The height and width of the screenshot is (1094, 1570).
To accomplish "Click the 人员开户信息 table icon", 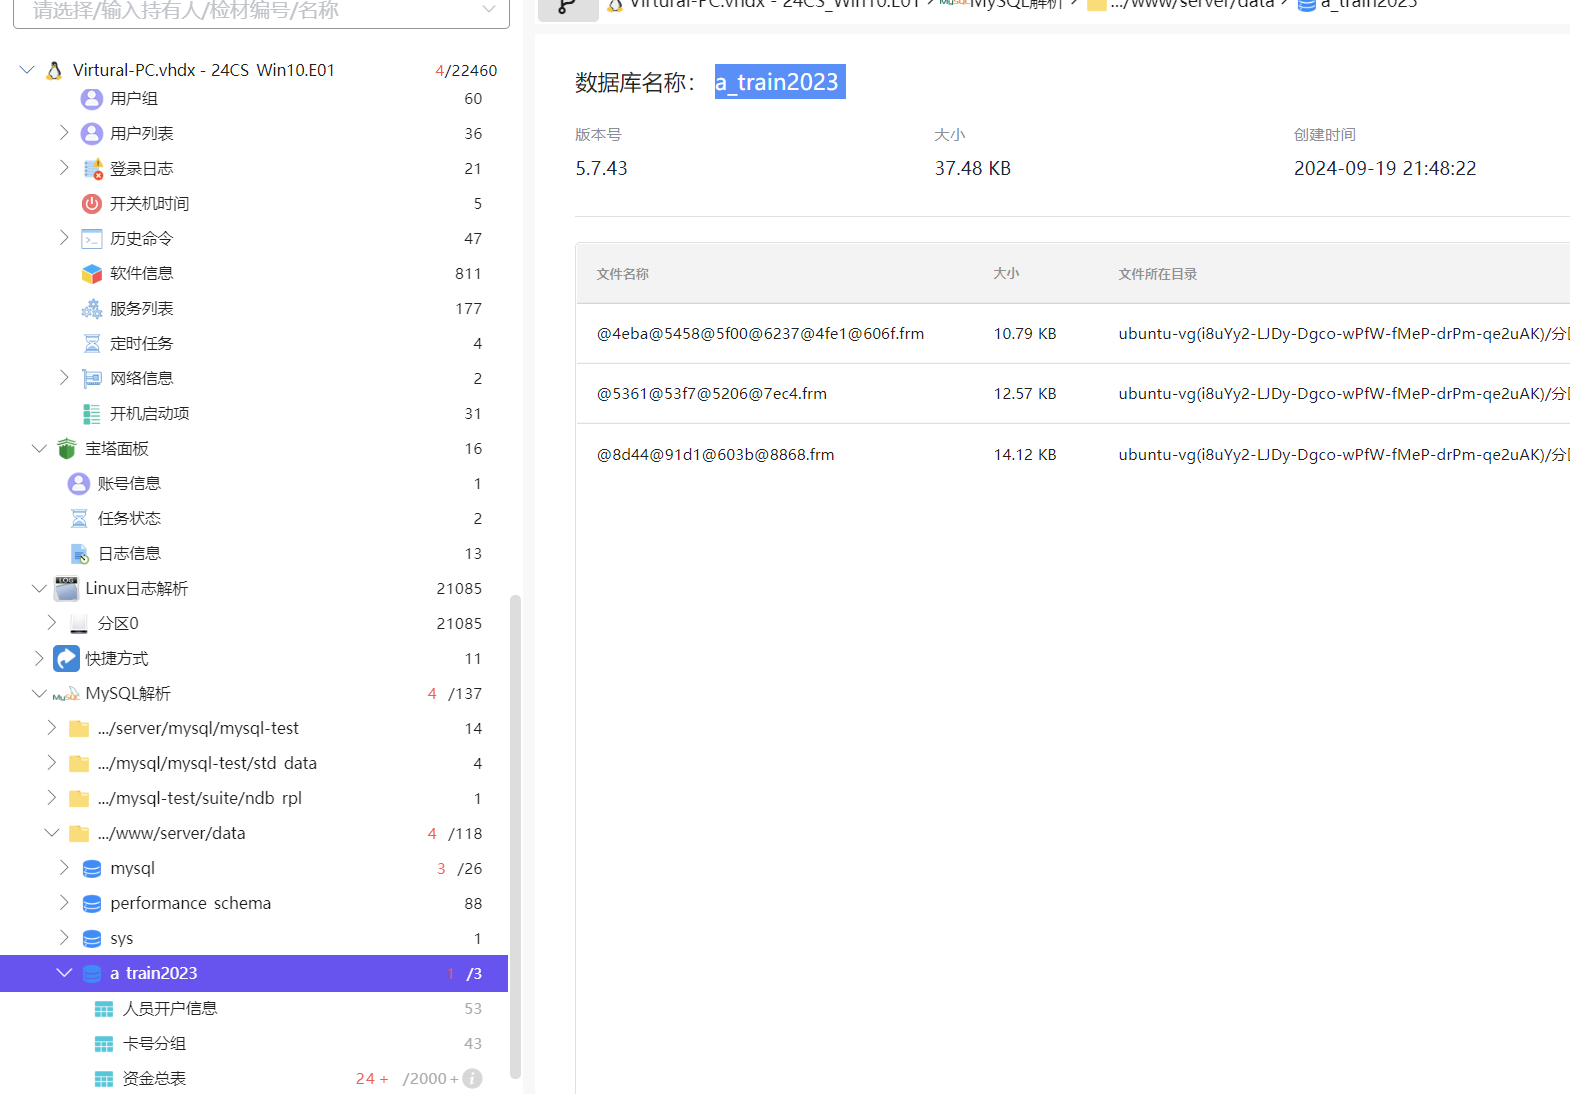I will click(x=104, y=1009).
